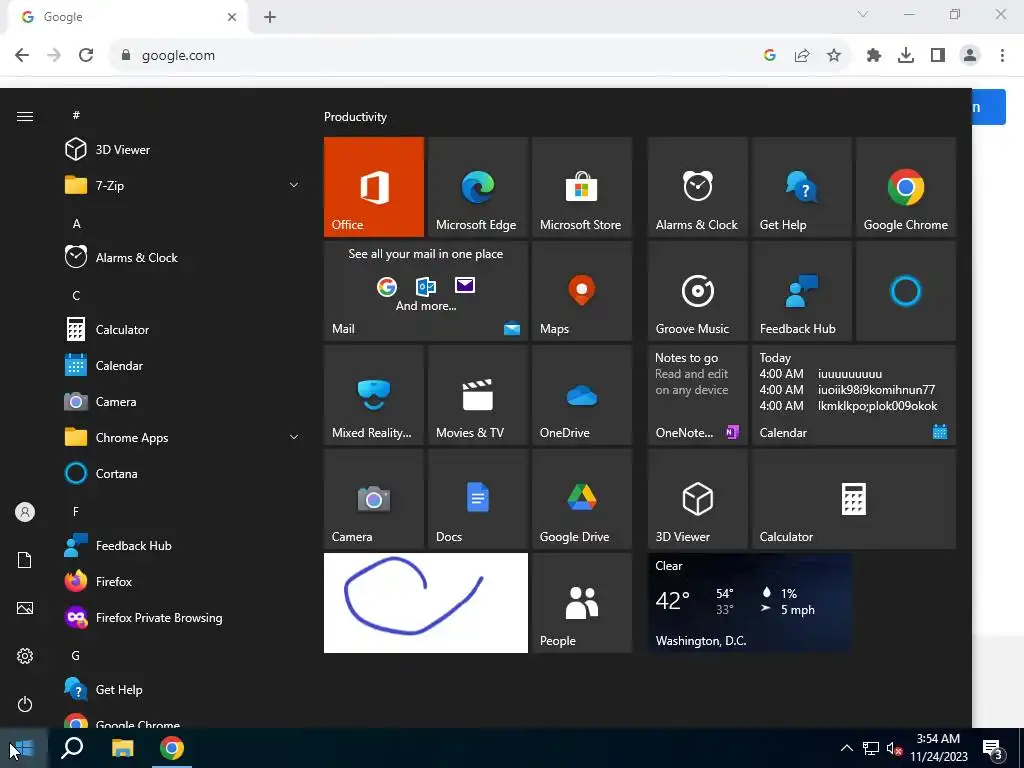
Task: Reload the page in Chrome
Action: click(86, 55)
